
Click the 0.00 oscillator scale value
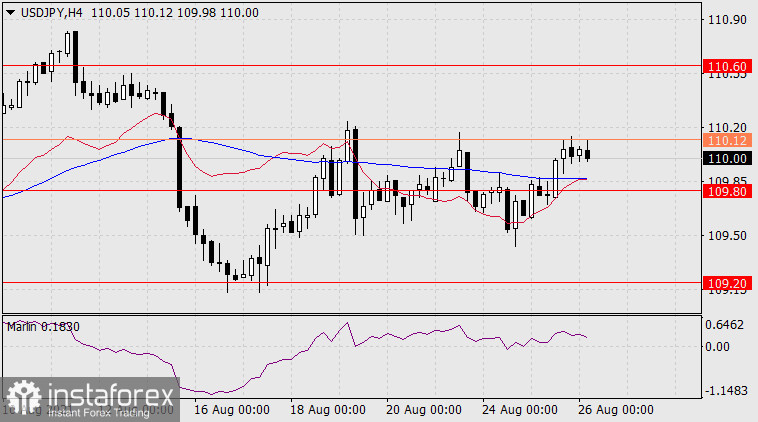[717, 347]
